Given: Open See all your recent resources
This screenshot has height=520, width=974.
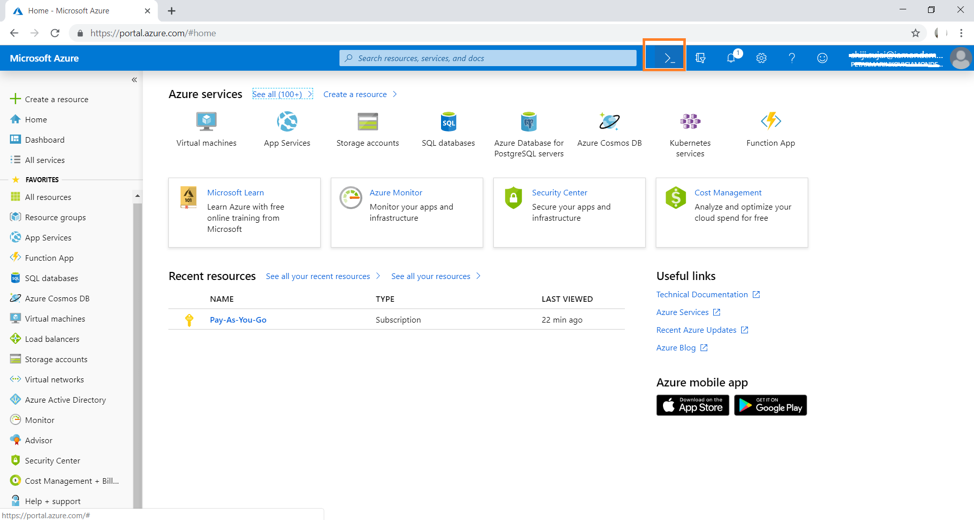Looking at the screenshot, I should (x=318, y=276).
